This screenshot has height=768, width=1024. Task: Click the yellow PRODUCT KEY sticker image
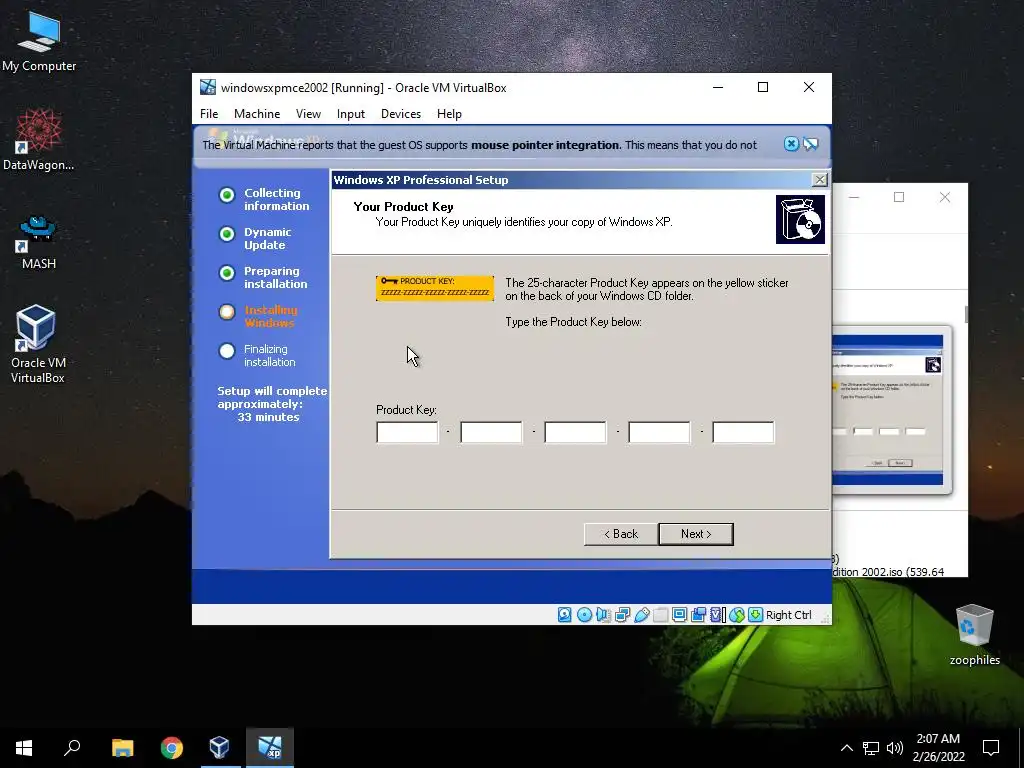click(x=435, y=288)
